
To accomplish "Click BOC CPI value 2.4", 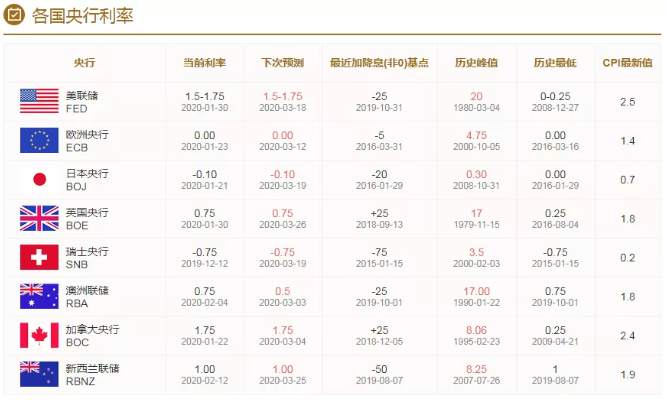I will [627, 336].
